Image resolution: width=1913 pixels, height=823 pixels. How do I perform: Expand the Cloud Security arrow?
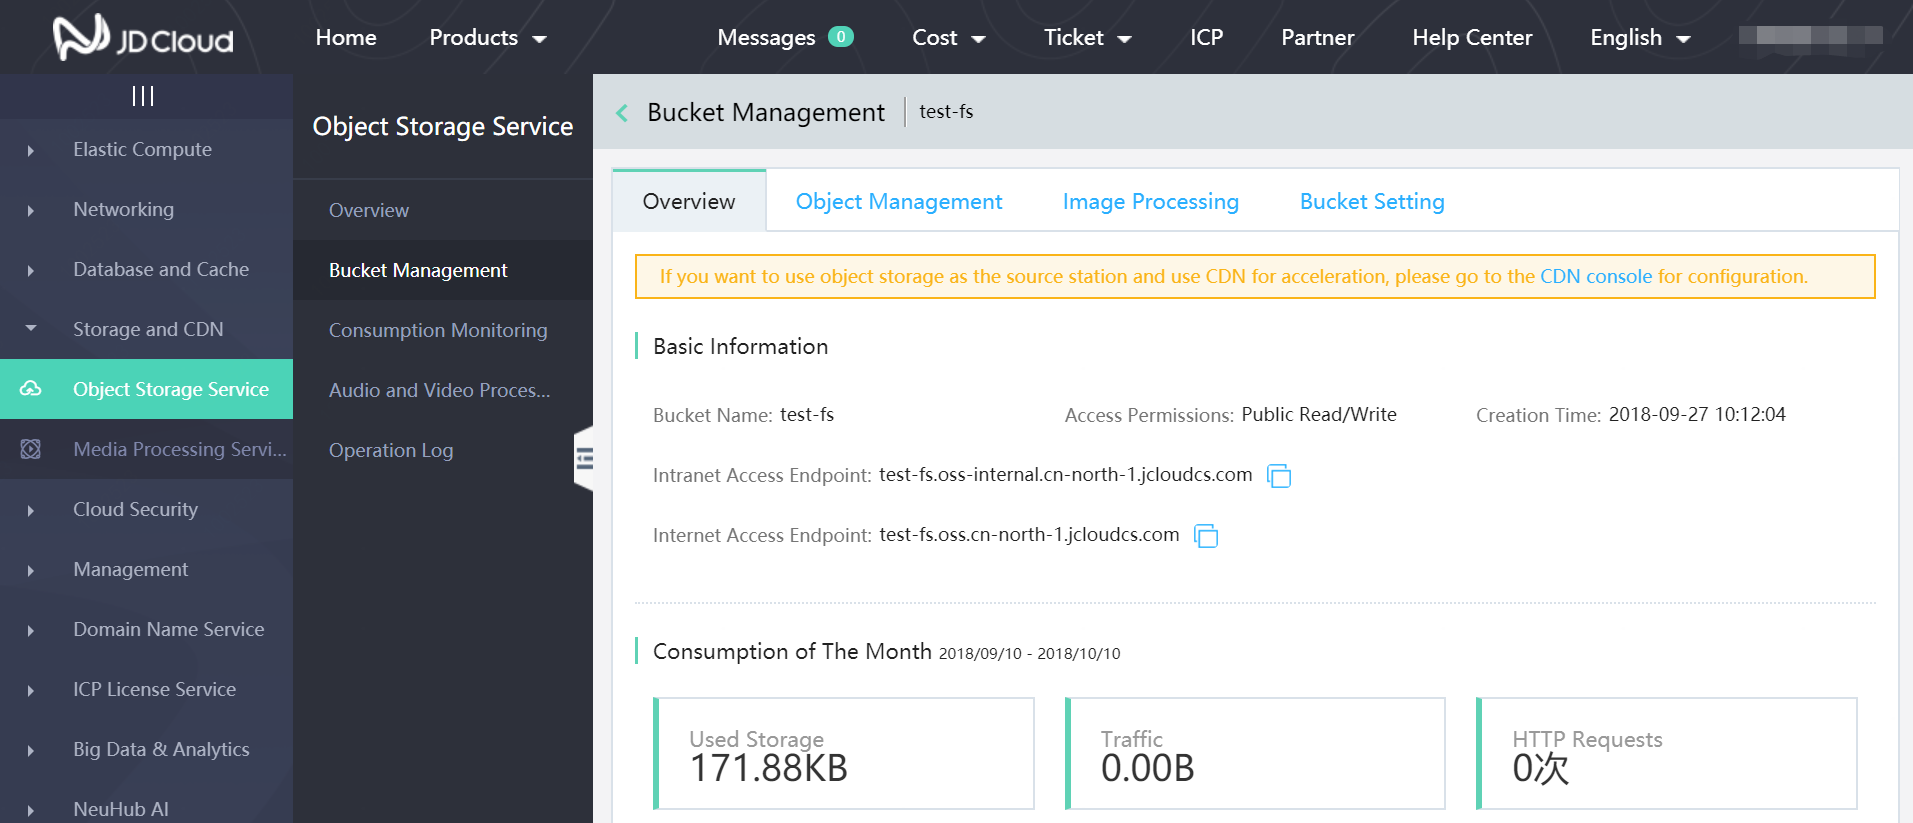click(x=31, y=510)
